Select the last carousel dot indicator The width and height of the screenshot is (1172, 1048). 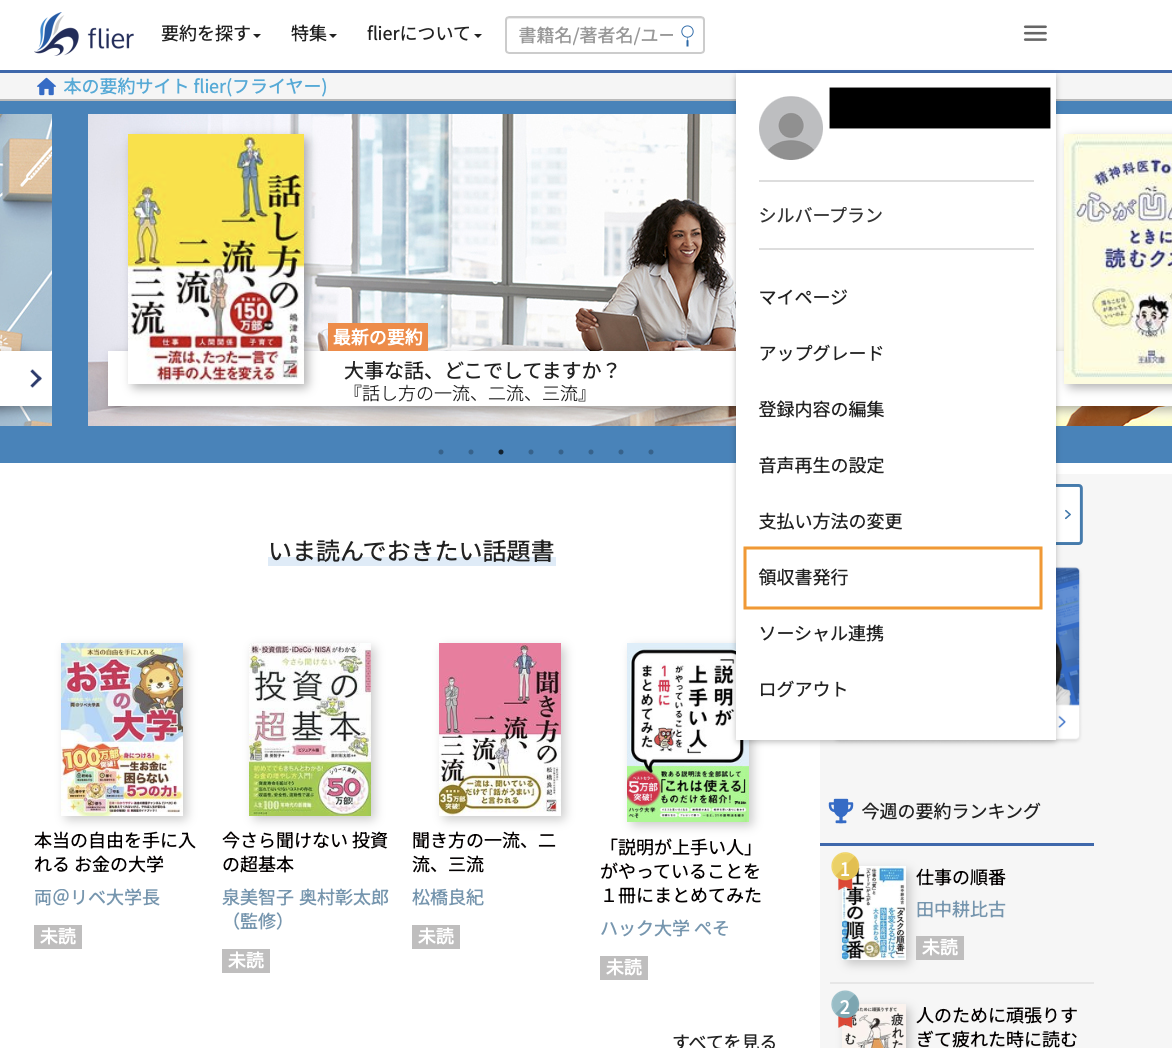pos(651,451)
